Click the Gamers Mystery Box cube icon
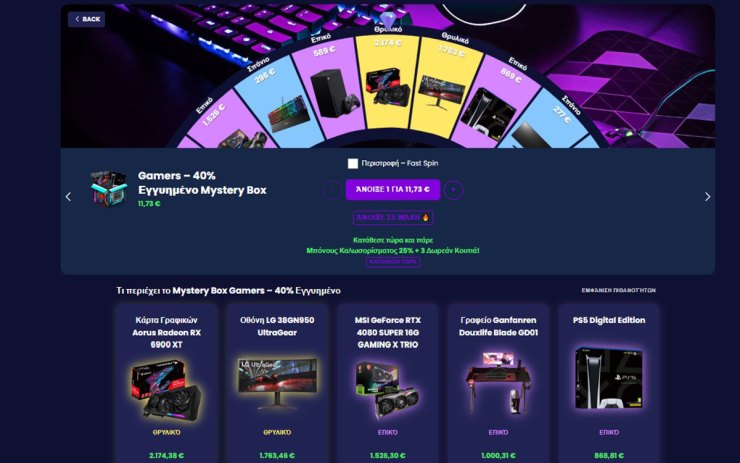The width and height of the screenshot is (740, 463). [x=109, y=189]
